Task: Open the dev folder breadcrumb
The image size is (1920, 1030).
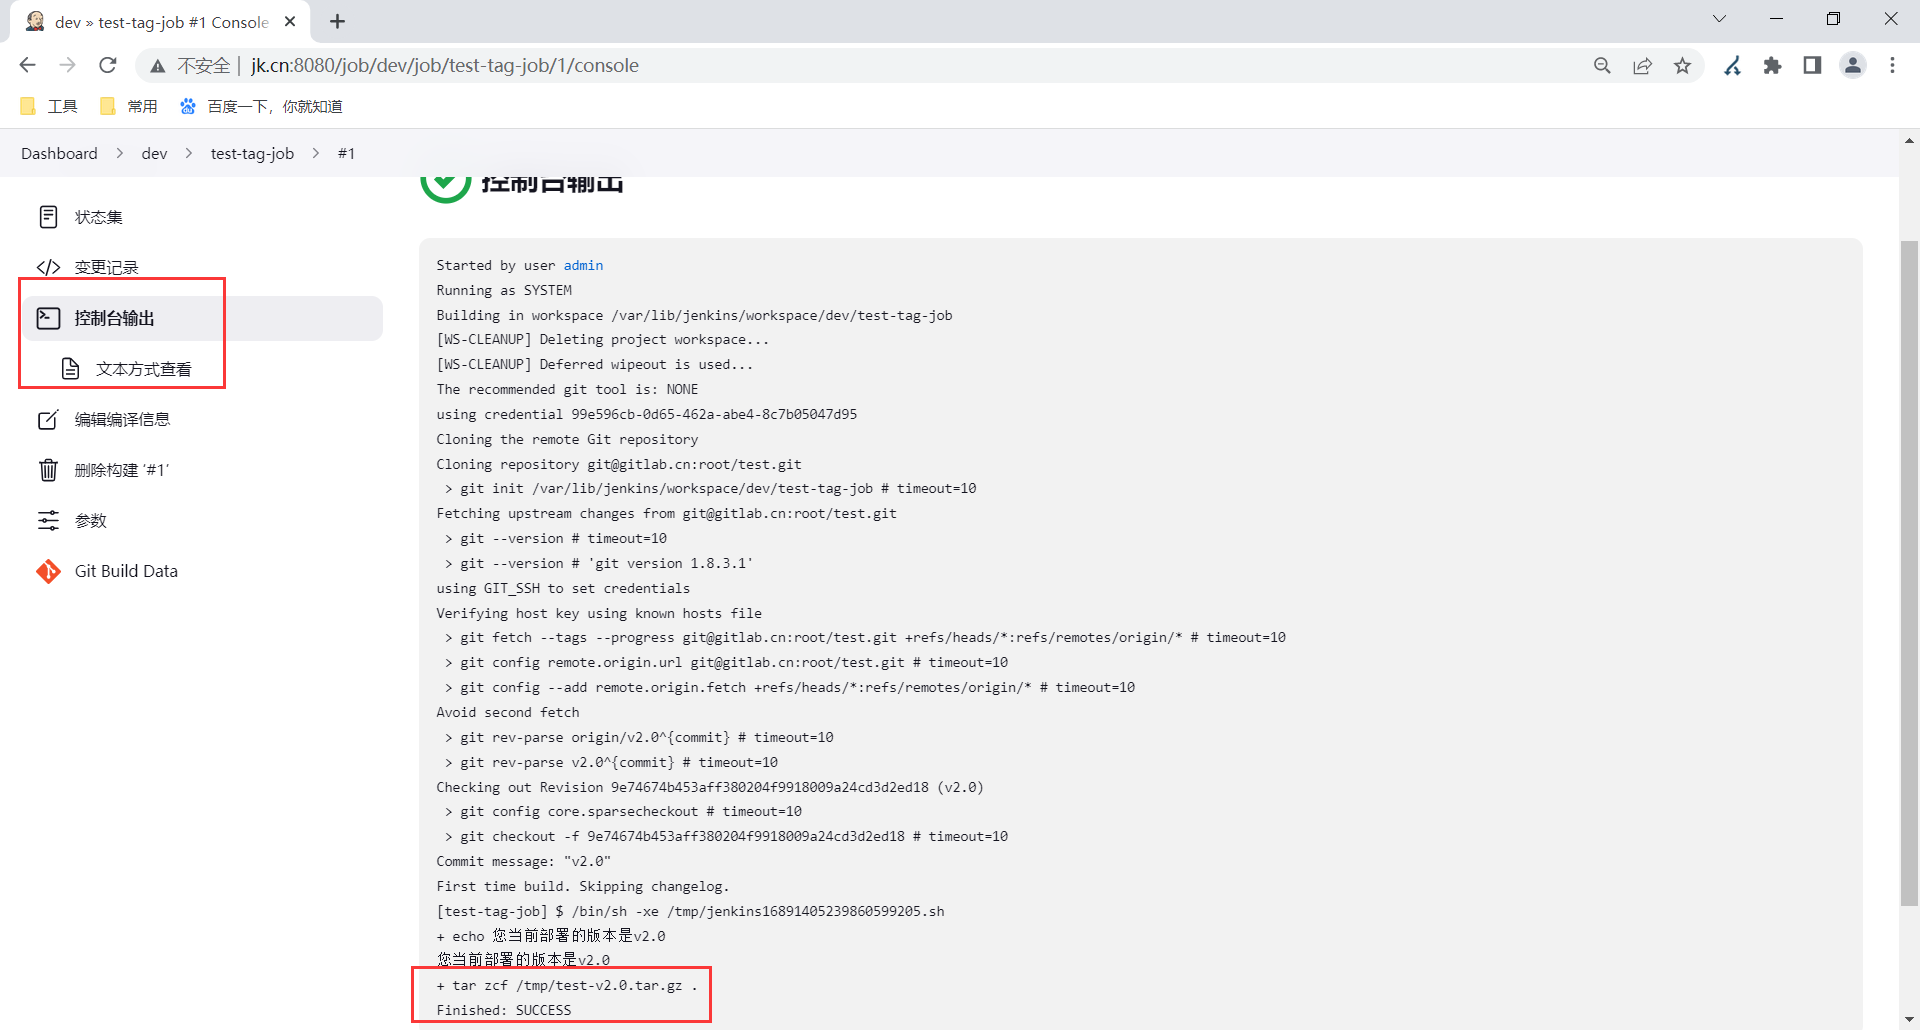Action: click(x=154, y=153)
